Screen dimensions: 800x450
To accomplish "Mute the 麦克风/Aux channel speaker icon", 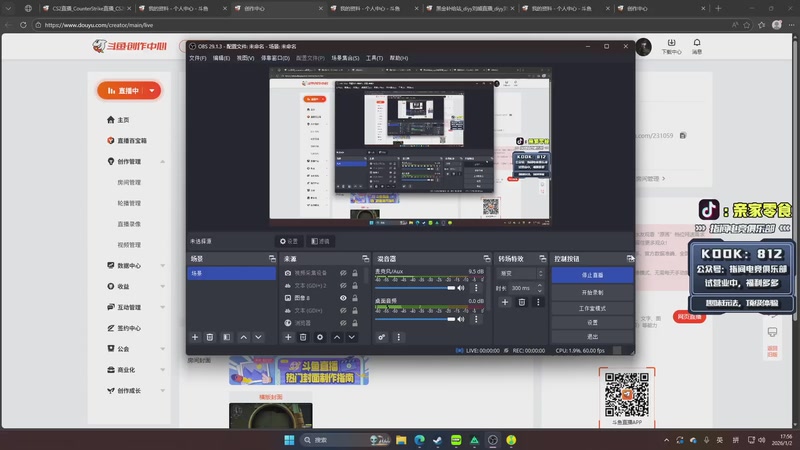I will 461,288.
